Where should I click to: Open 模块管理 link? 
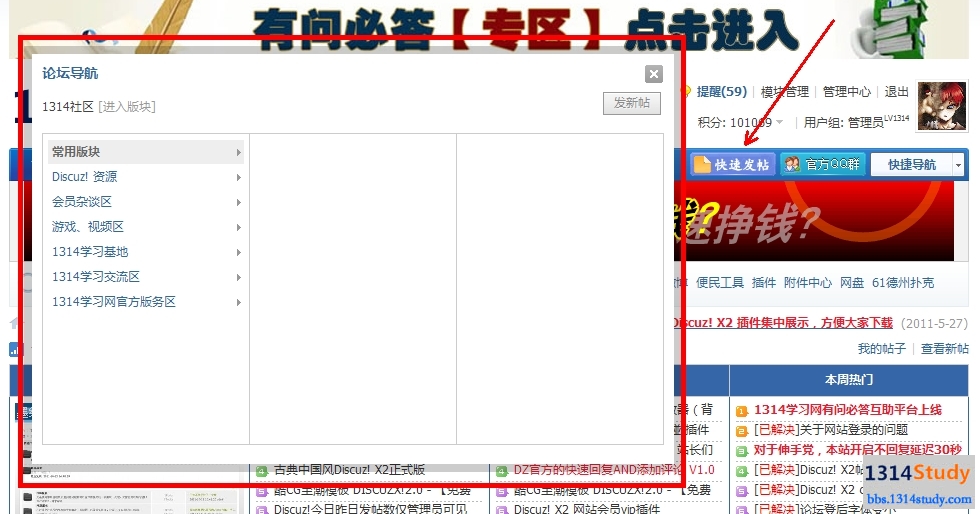point(784,92)
